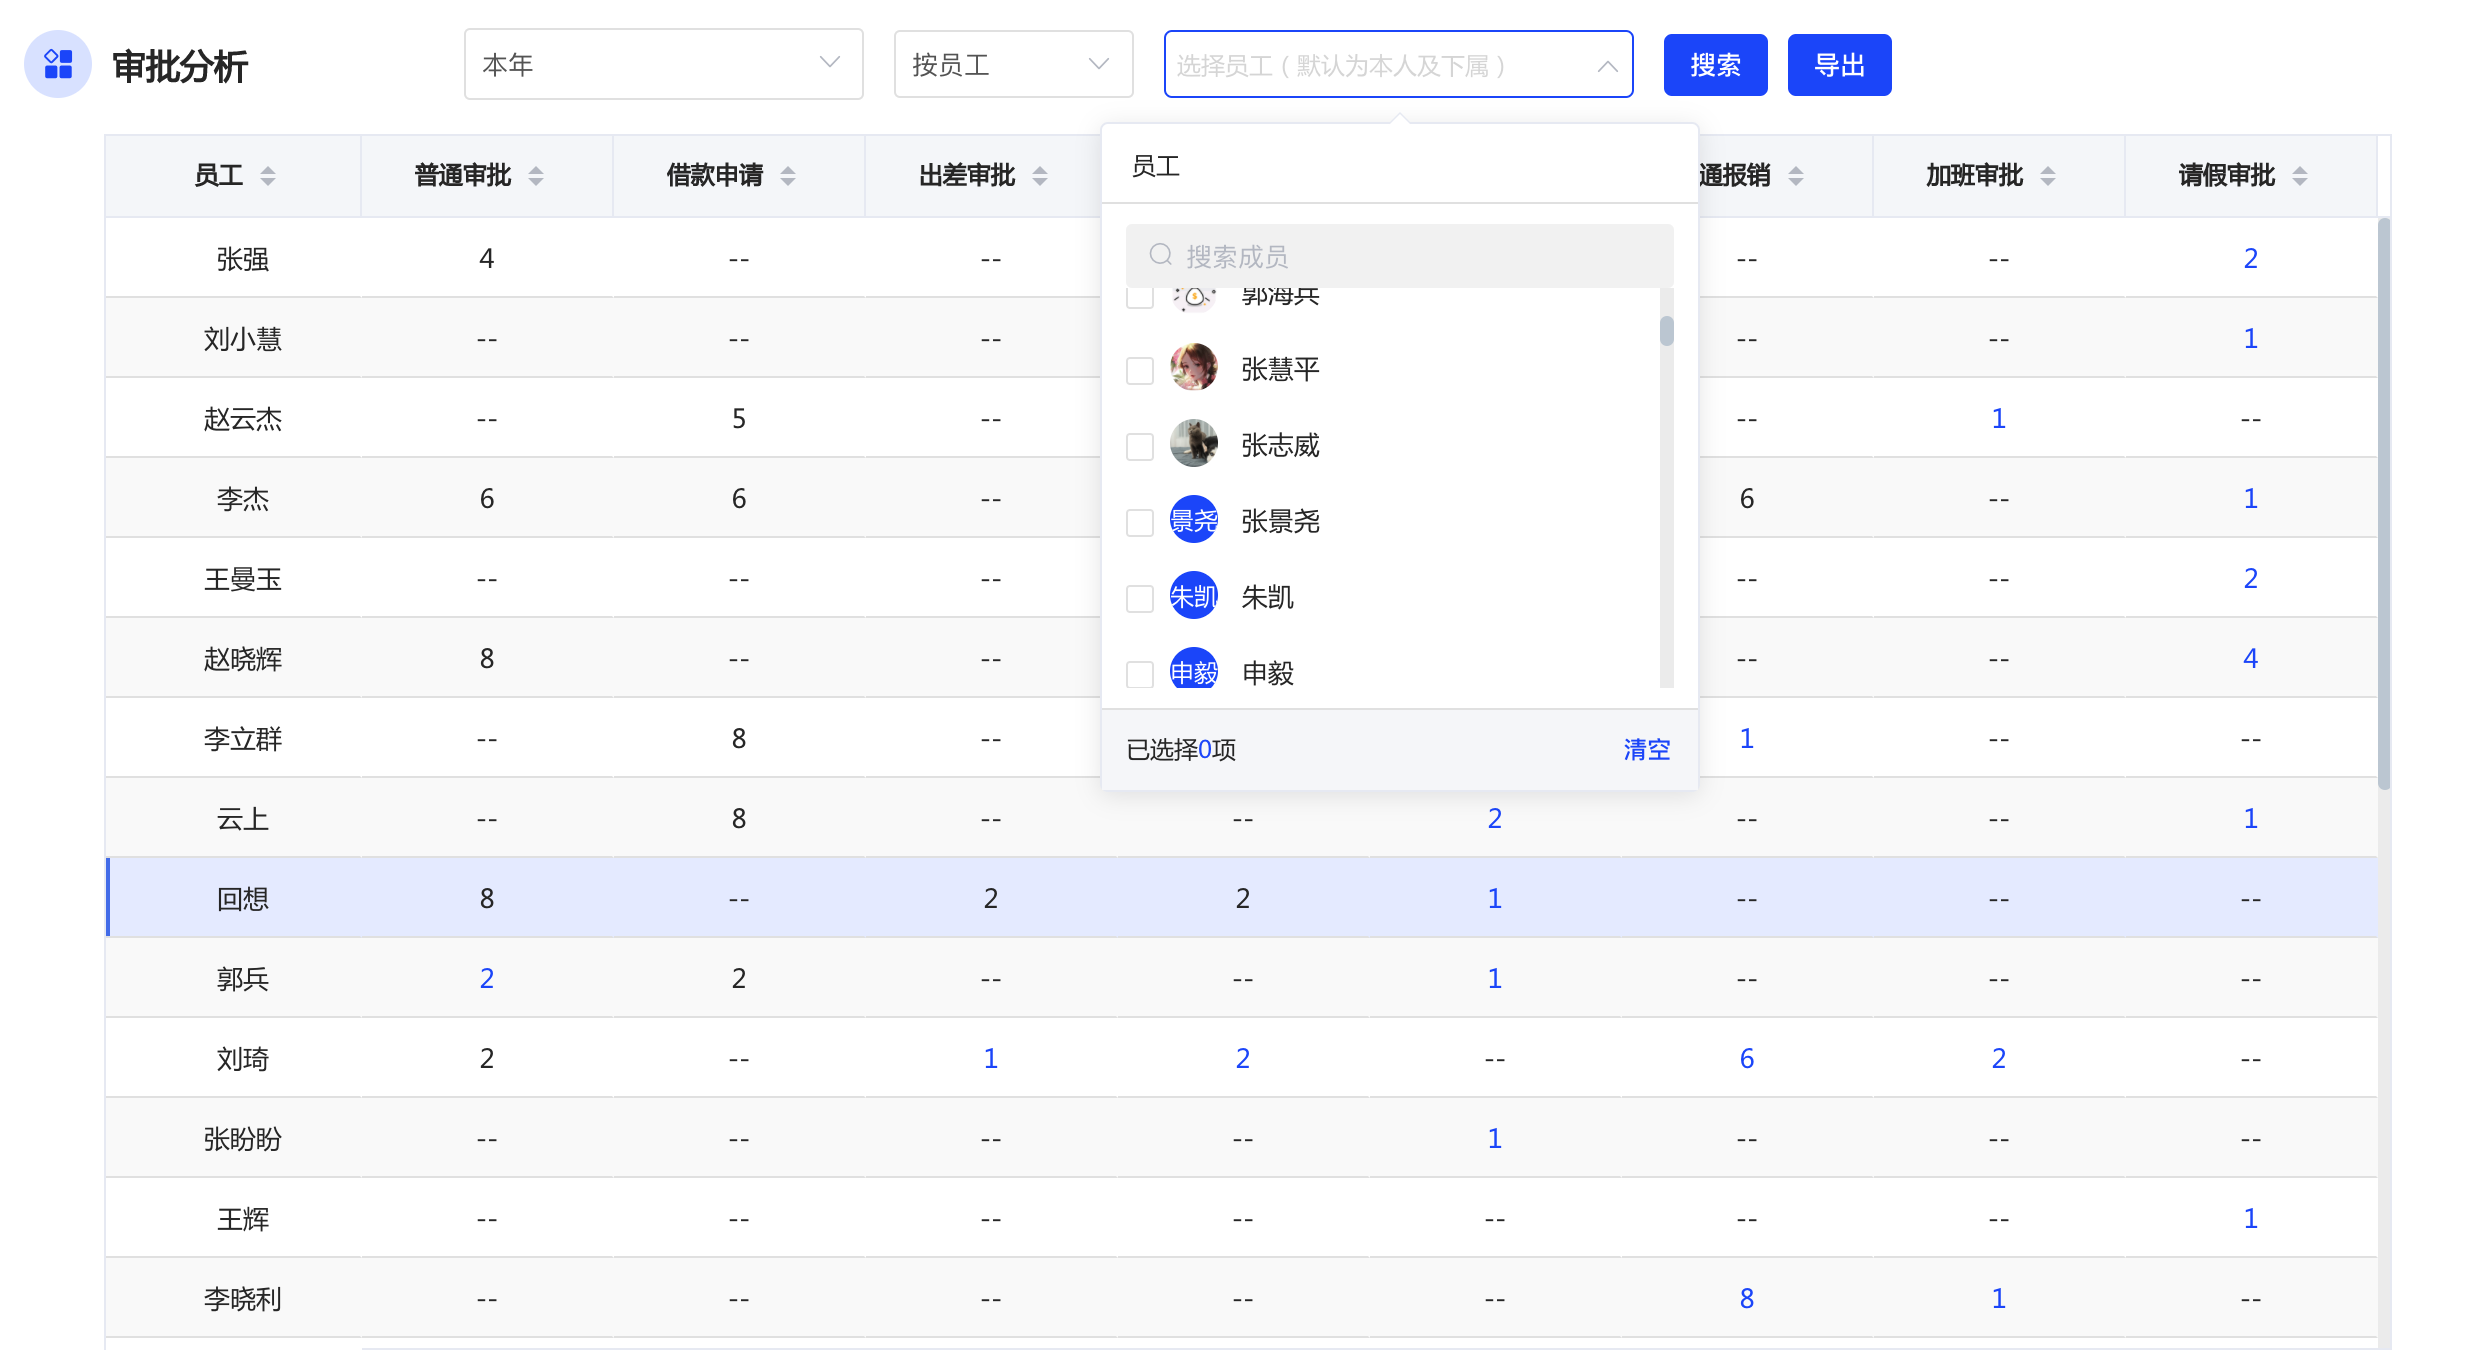Viewport: 2490px width, 1372px height.
Task: Open the 本年 time range dropdown
Action: pos(663,65)
